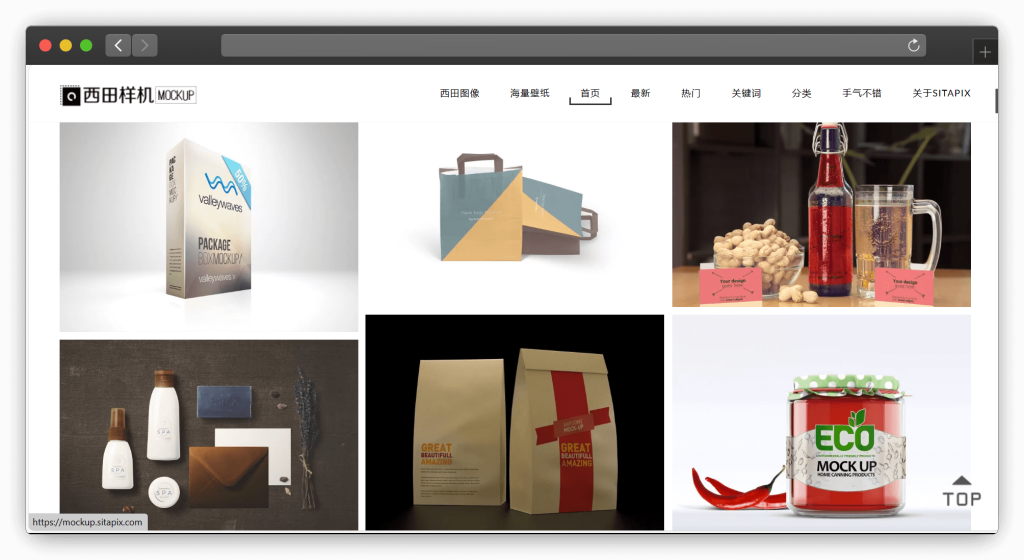The height and width of the screenshot is (560, 1024).
Task: Click the browser forward arrow button
Action: tap(145, 45)
